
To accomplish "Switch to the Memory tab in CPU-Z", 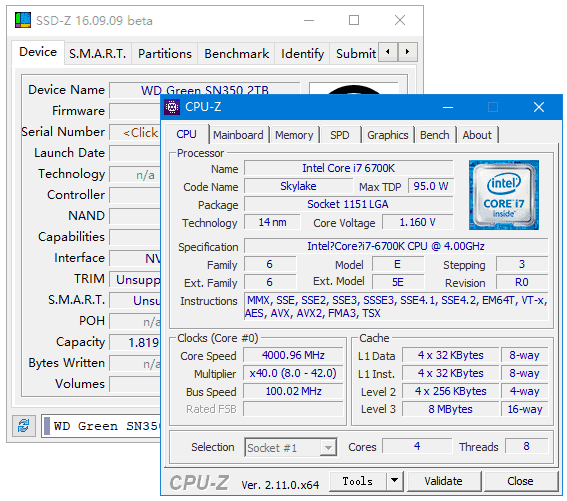I will 294,135.
